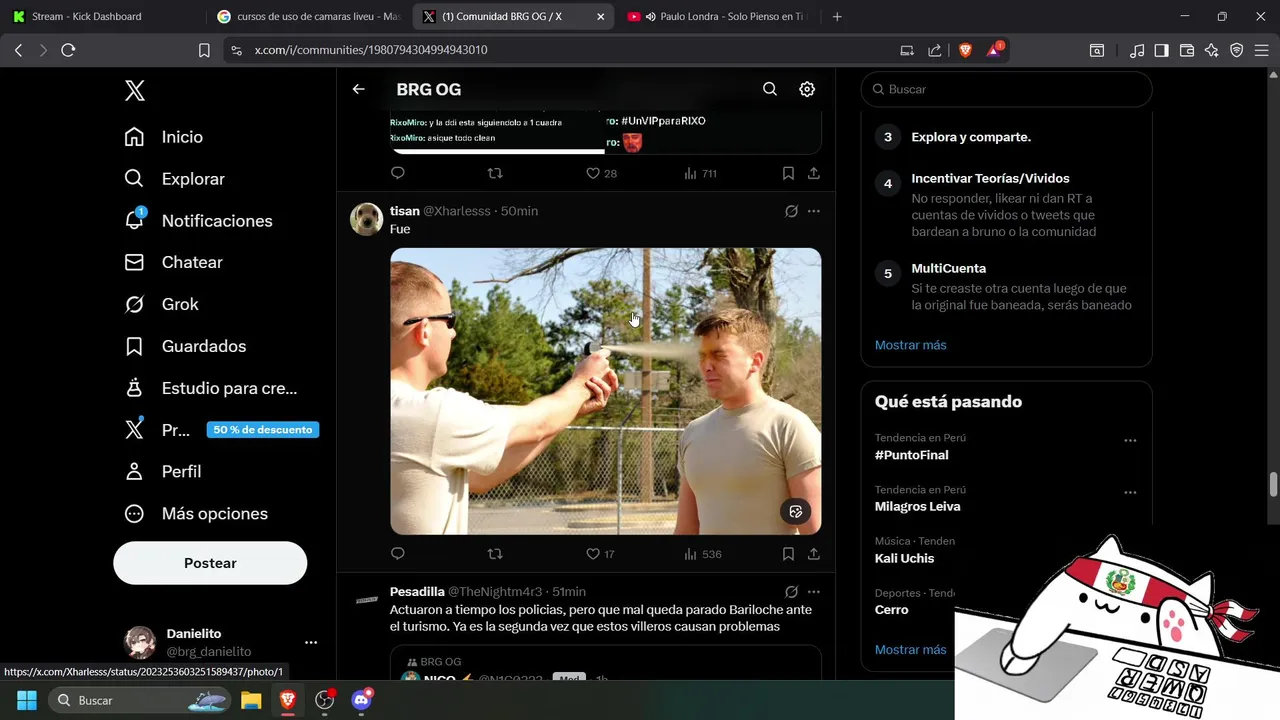Screen dimensions: 1280x720
Task: Open the Windows Start menu
Action: tap(27, 700)
